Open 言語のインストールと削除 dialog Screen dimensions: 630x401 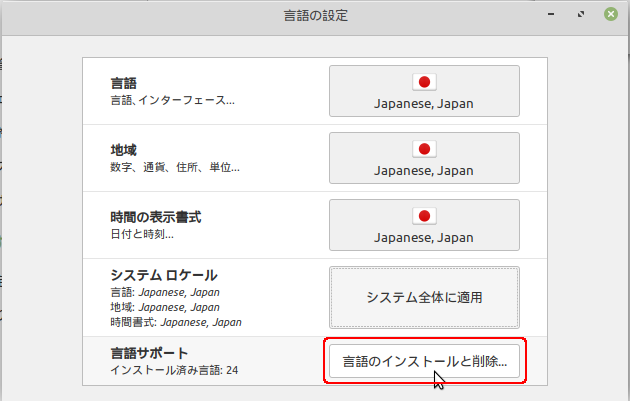click(424, 361)
